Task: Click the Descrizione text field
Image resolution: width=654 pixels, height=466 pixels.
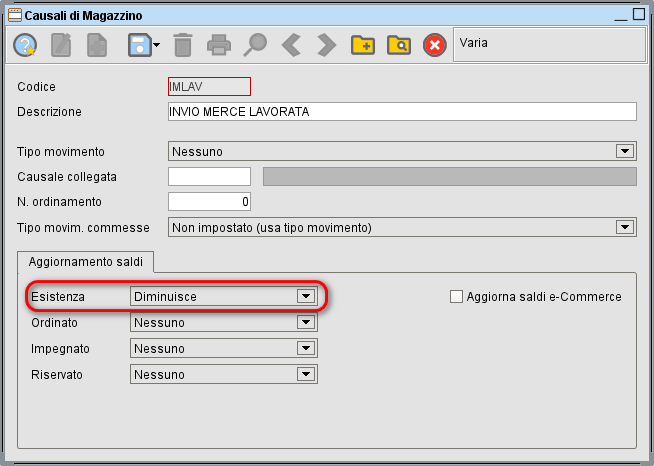Action: coord(402,112)
